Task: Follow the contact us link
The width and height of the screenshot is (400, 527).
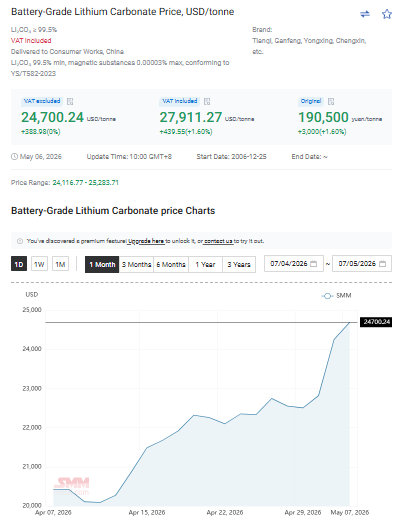Action: point(218,241)
